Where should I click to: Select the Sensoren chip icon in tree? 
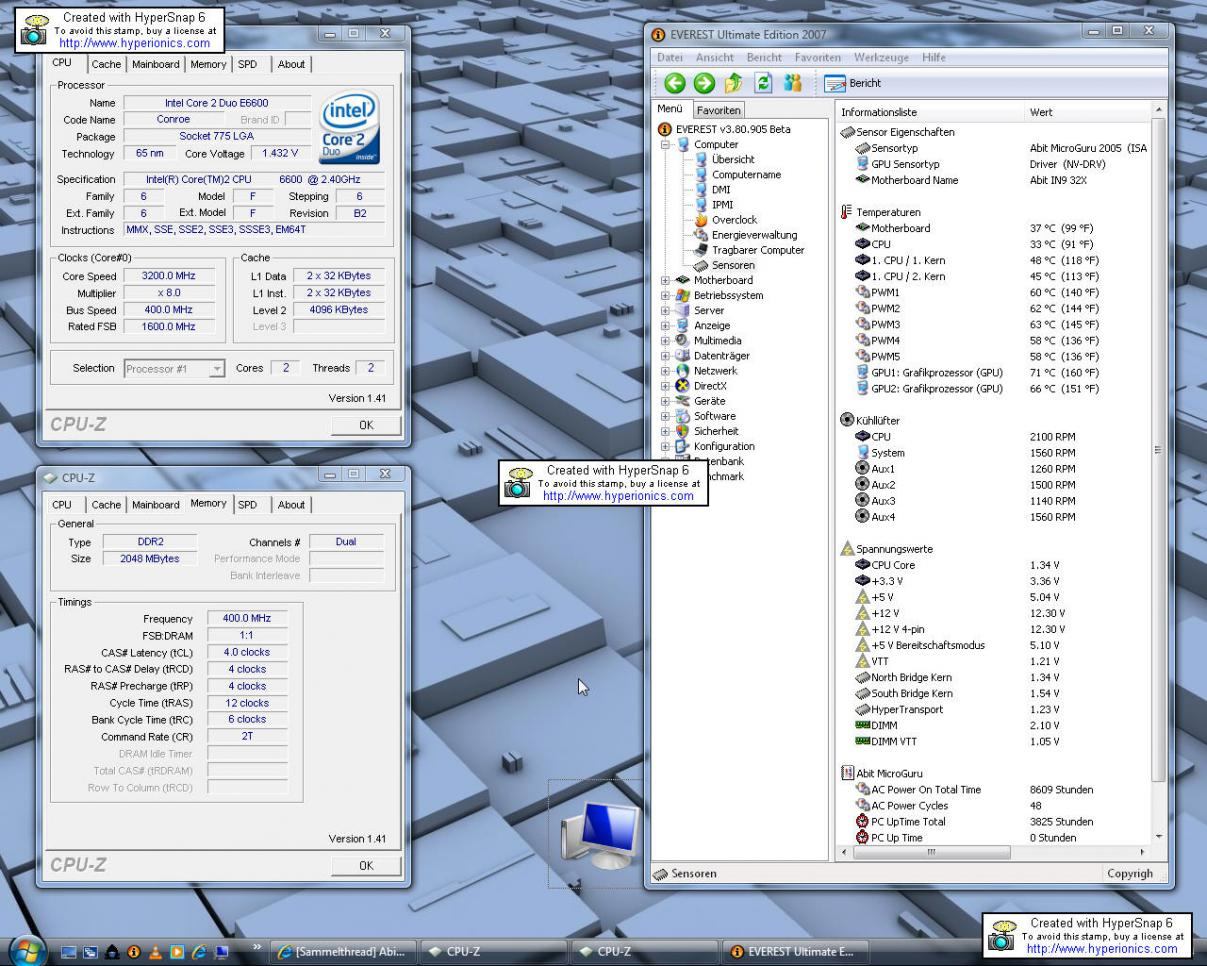(x=701, y=265)
